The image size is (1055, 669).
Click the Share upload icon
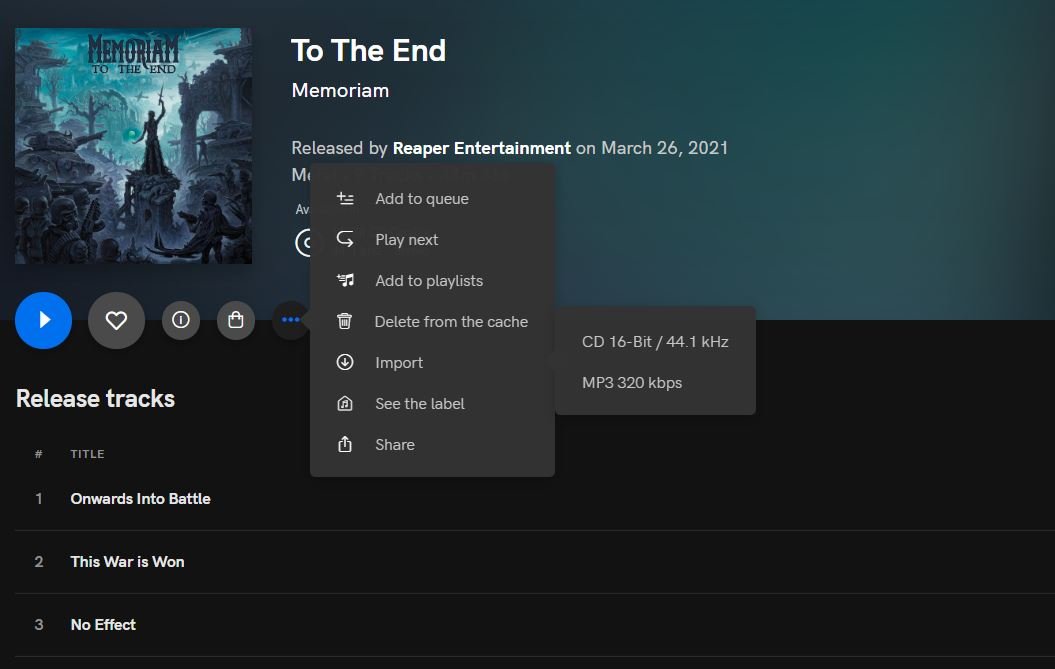pos(344,444)
